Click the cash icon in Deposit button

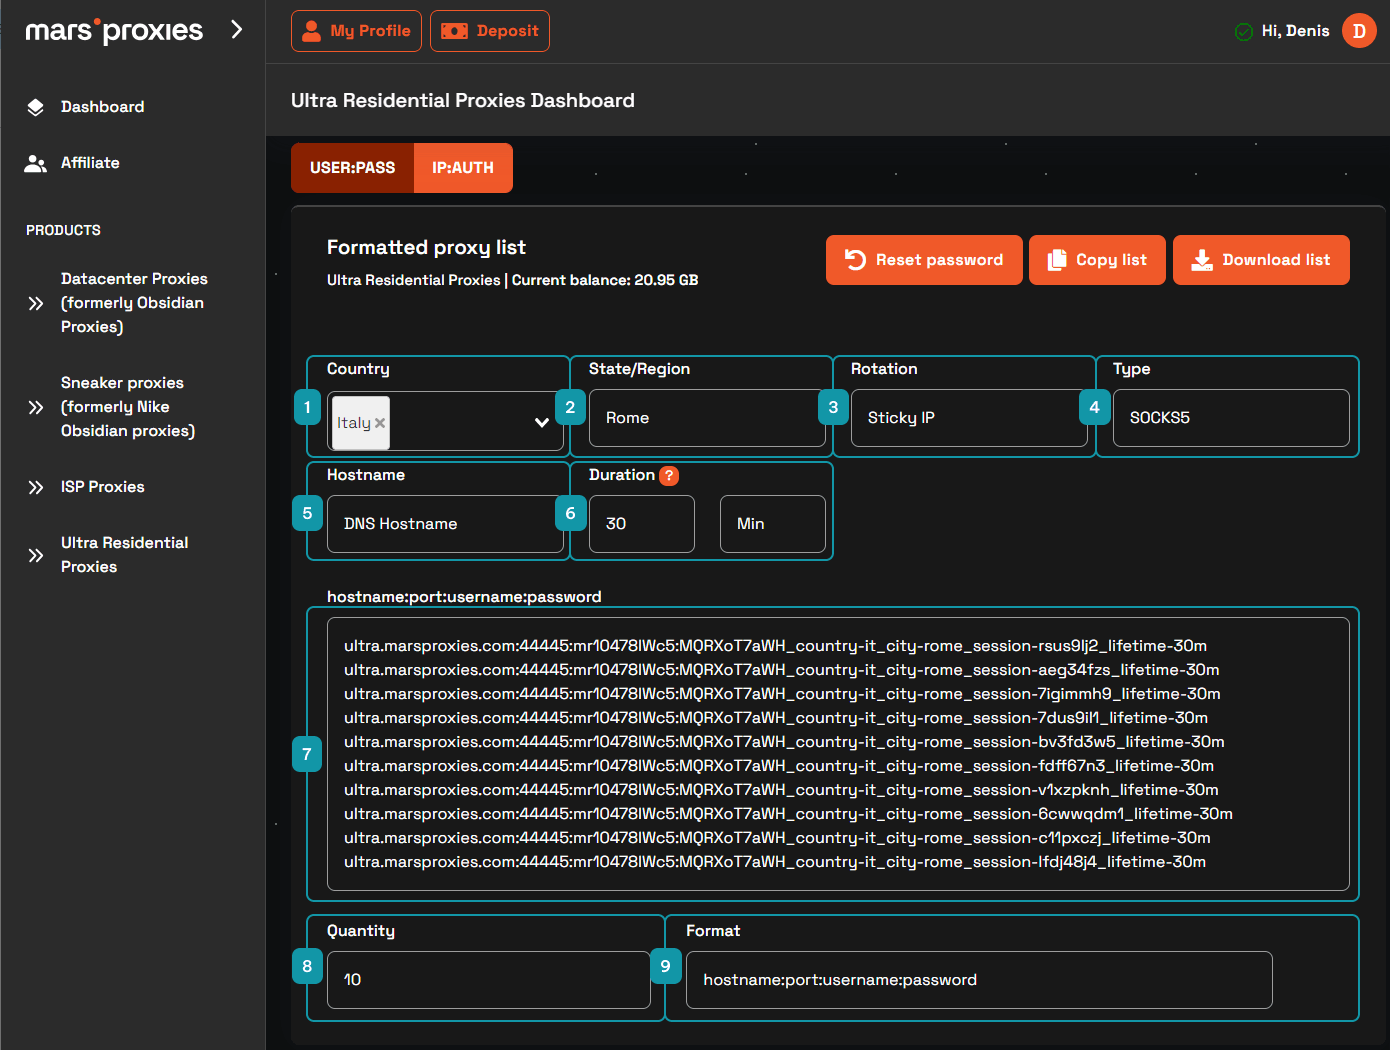(x=454, y=31)
